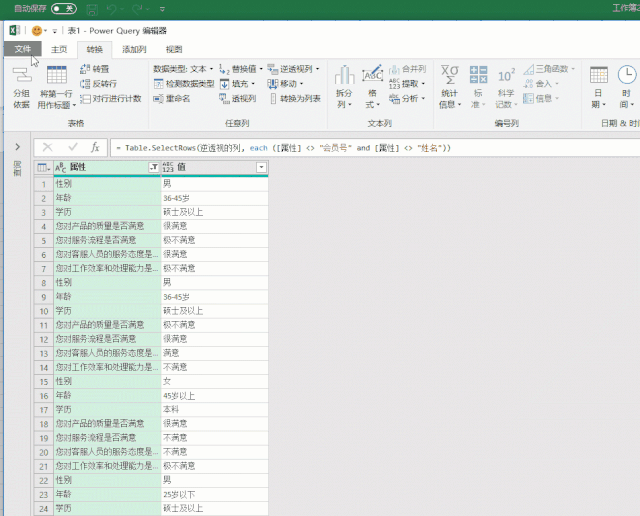
Task: Cancel formula edit with the X button
Action: (47, 147)
